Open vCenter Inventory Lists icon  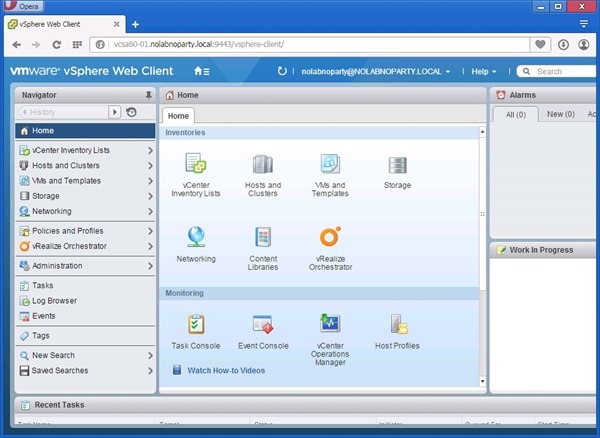196,165
